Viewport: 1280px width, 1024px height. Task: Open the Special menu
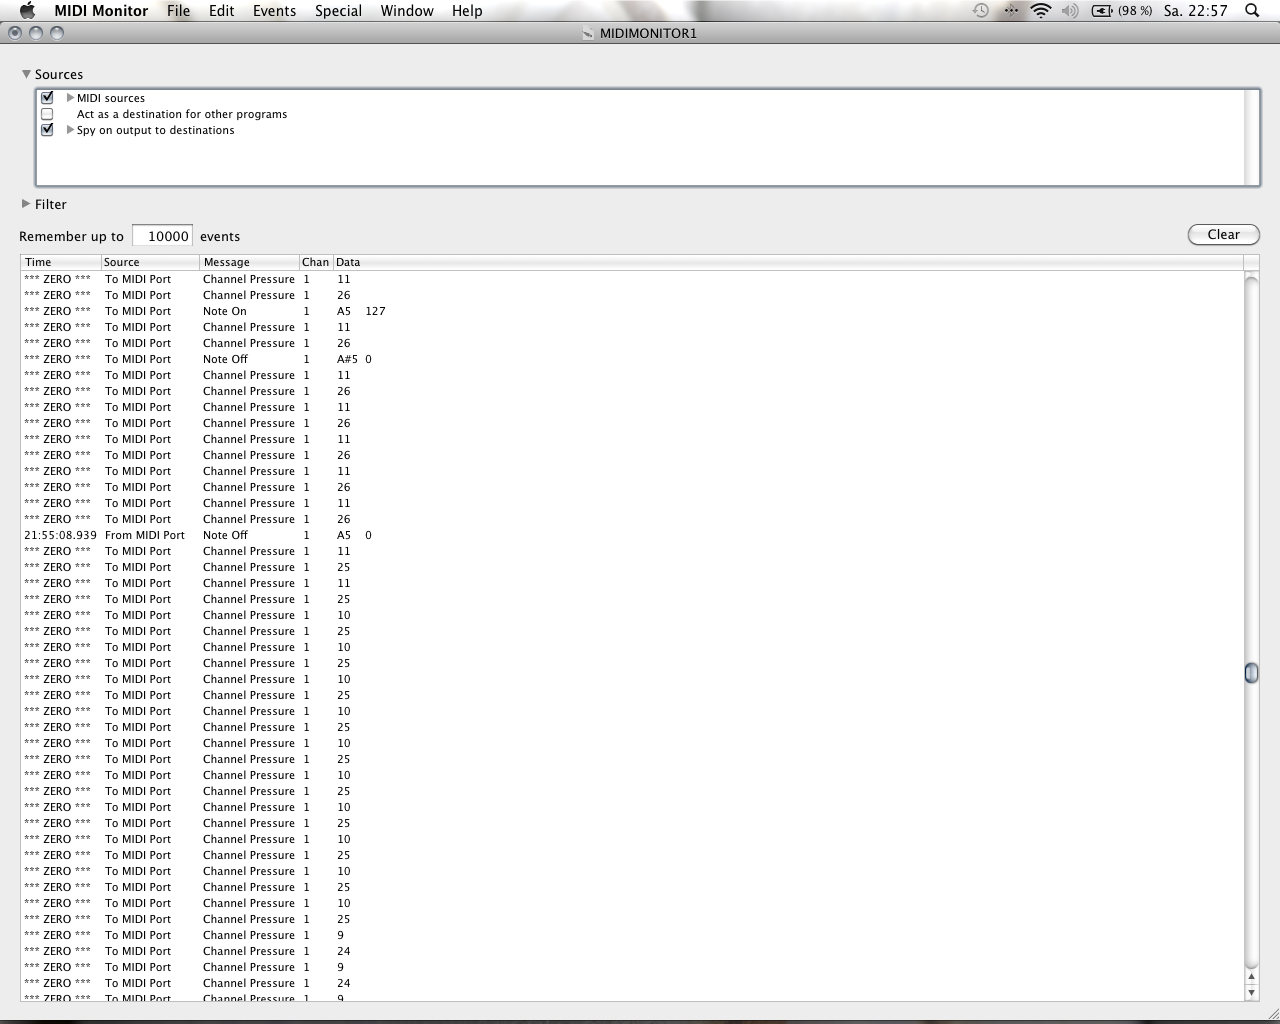point(339,11)
